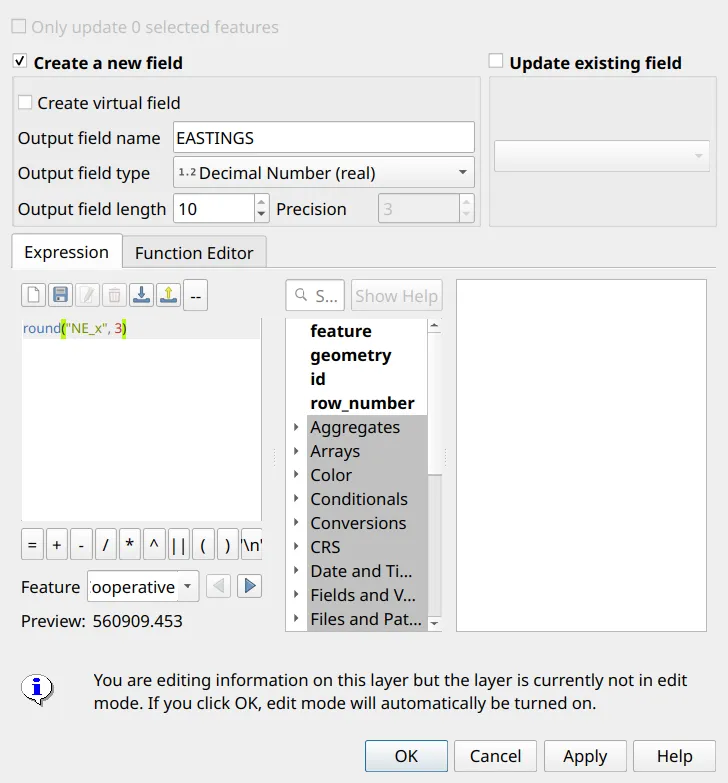
Task: Click the Output field length value box
Action: click(x=214, y=208)
